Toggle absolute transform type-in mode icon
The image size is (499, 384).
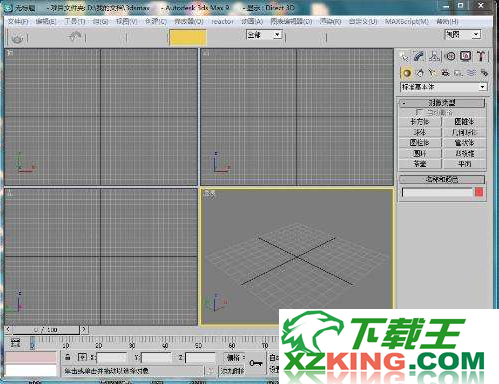tap(82, 357)
